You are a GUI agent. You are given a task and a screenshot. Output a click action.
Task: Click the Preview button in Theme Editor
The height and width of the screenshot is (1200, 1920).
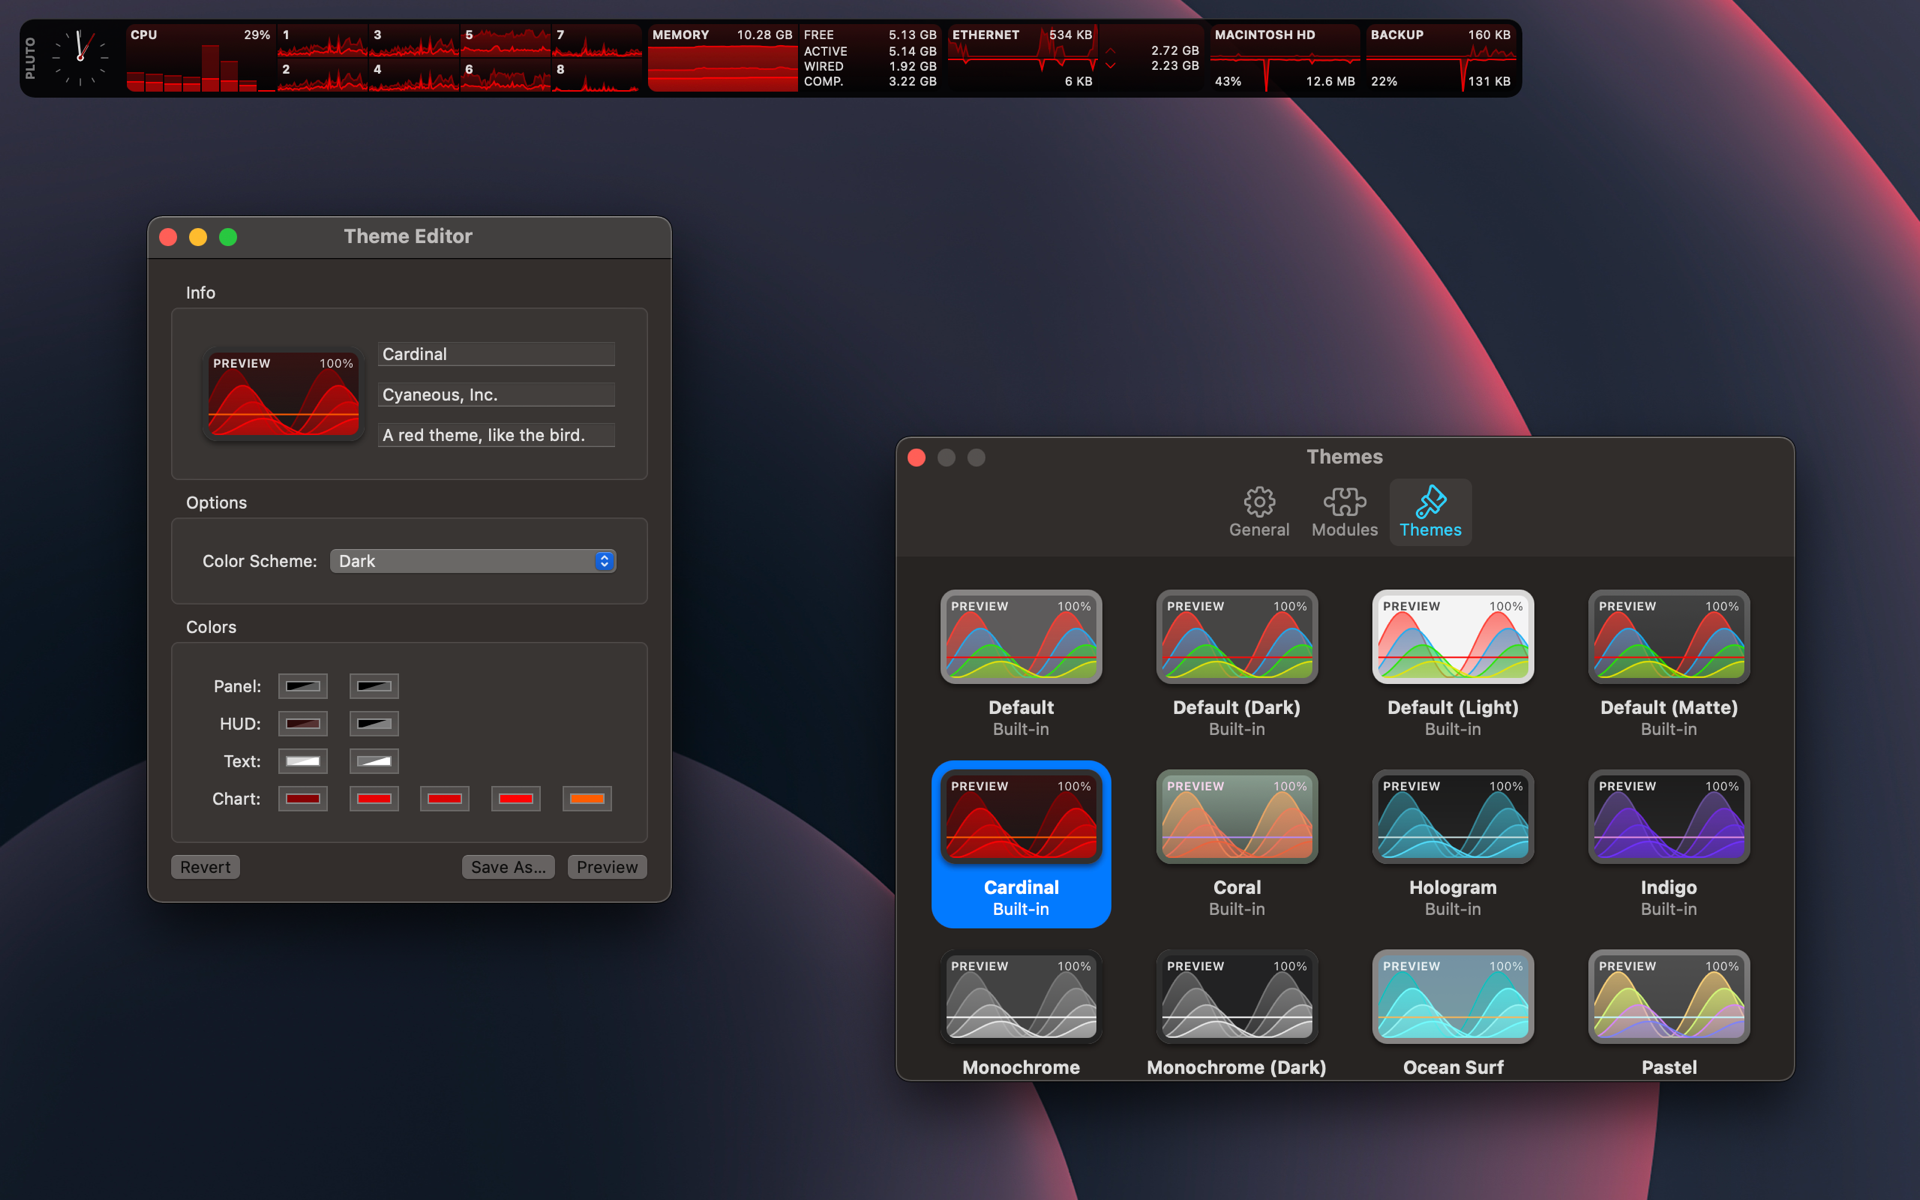(607, 867)
